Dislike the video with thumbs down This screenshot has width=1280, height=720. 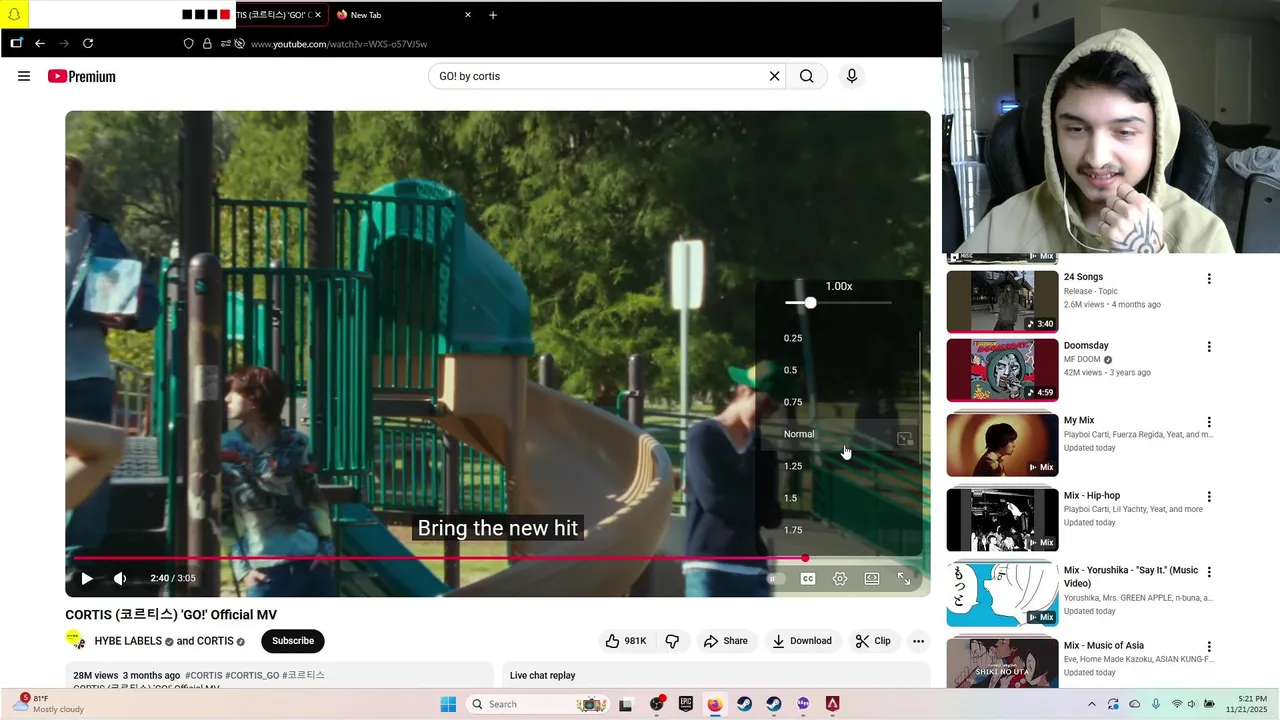pos(672,641)
